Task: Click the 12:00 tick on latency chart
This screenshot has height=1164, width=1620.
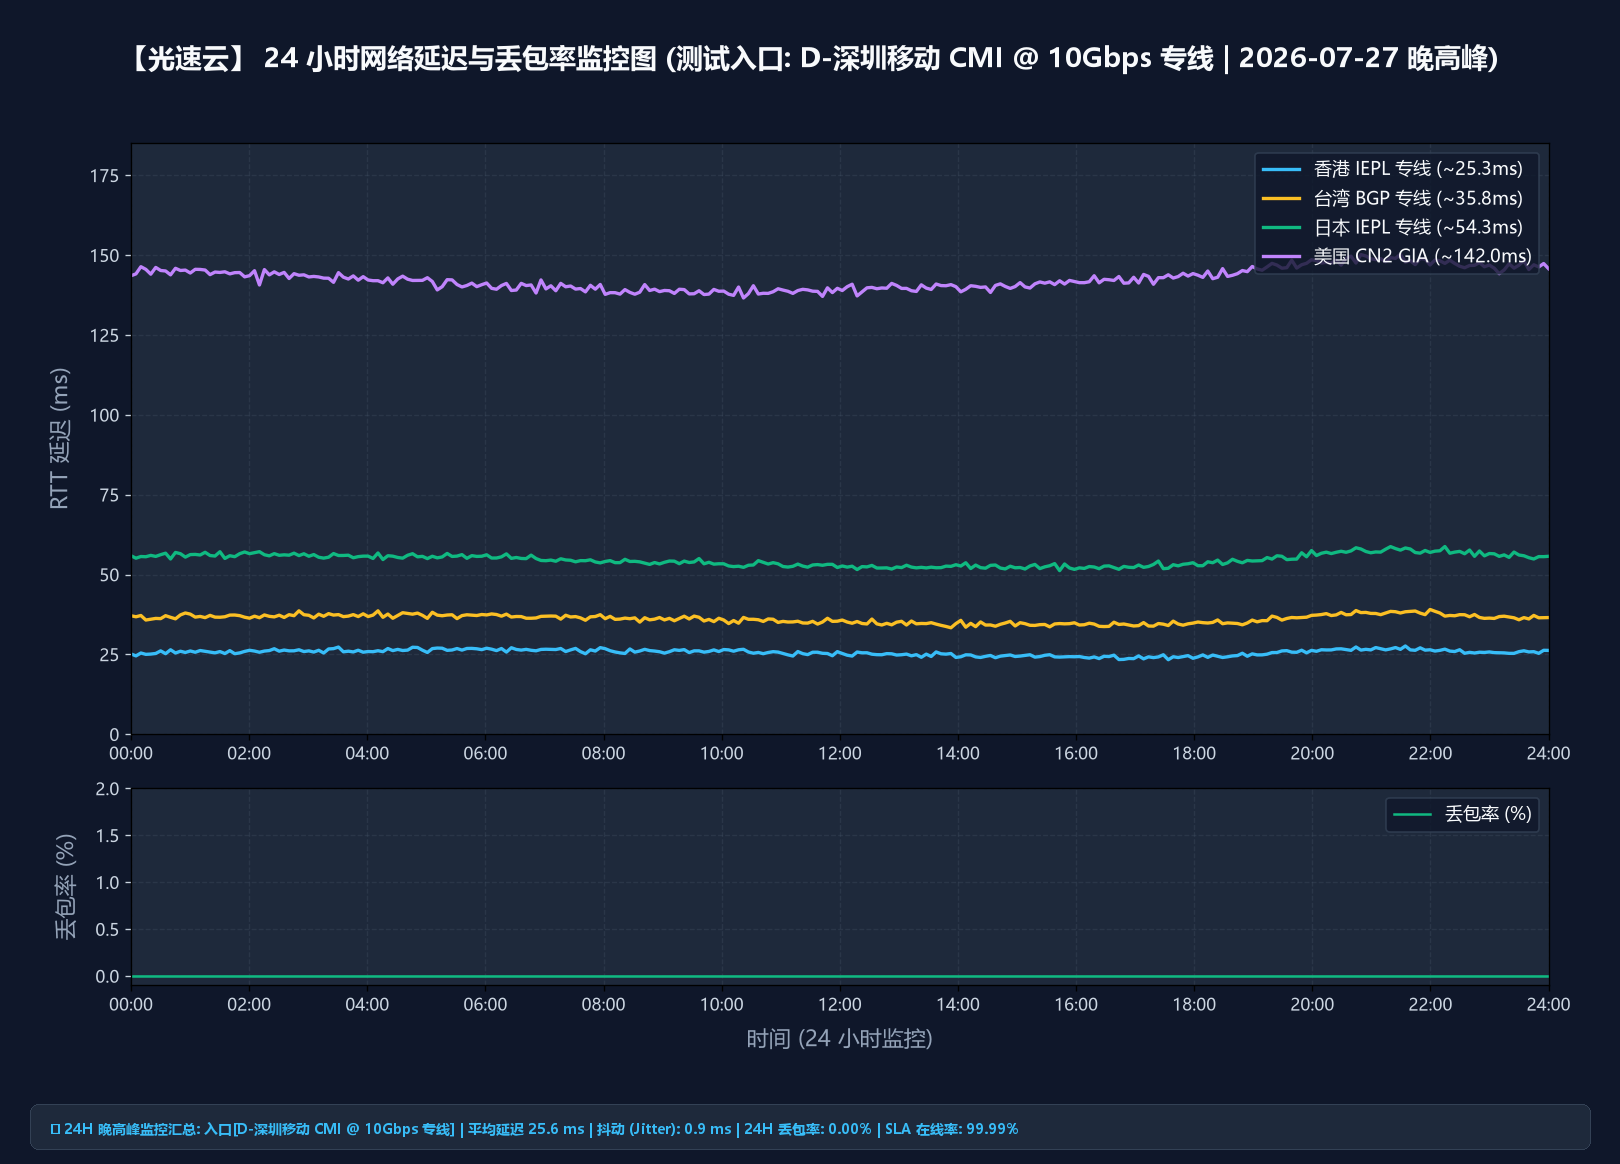Action: [x=840, y=753]
